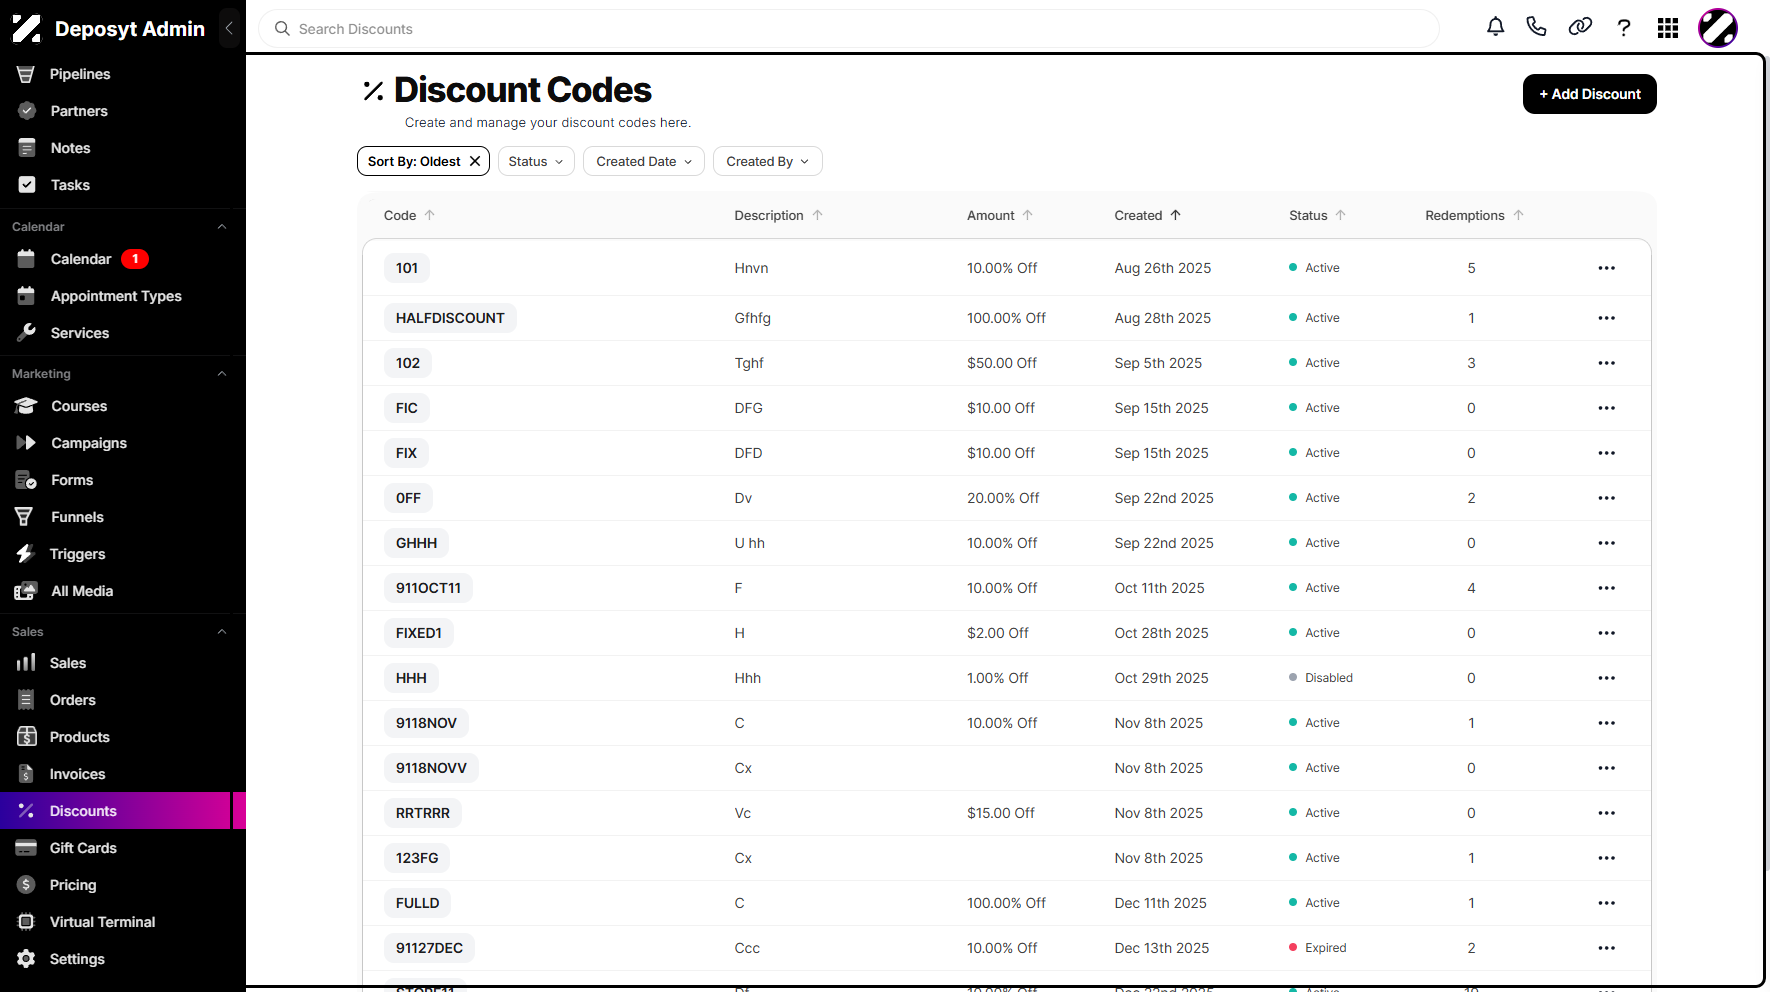The width and height of the screenshot is (1770, 992).
Task: Remove the Sort By Oldest filter
Action: (475, 161)
